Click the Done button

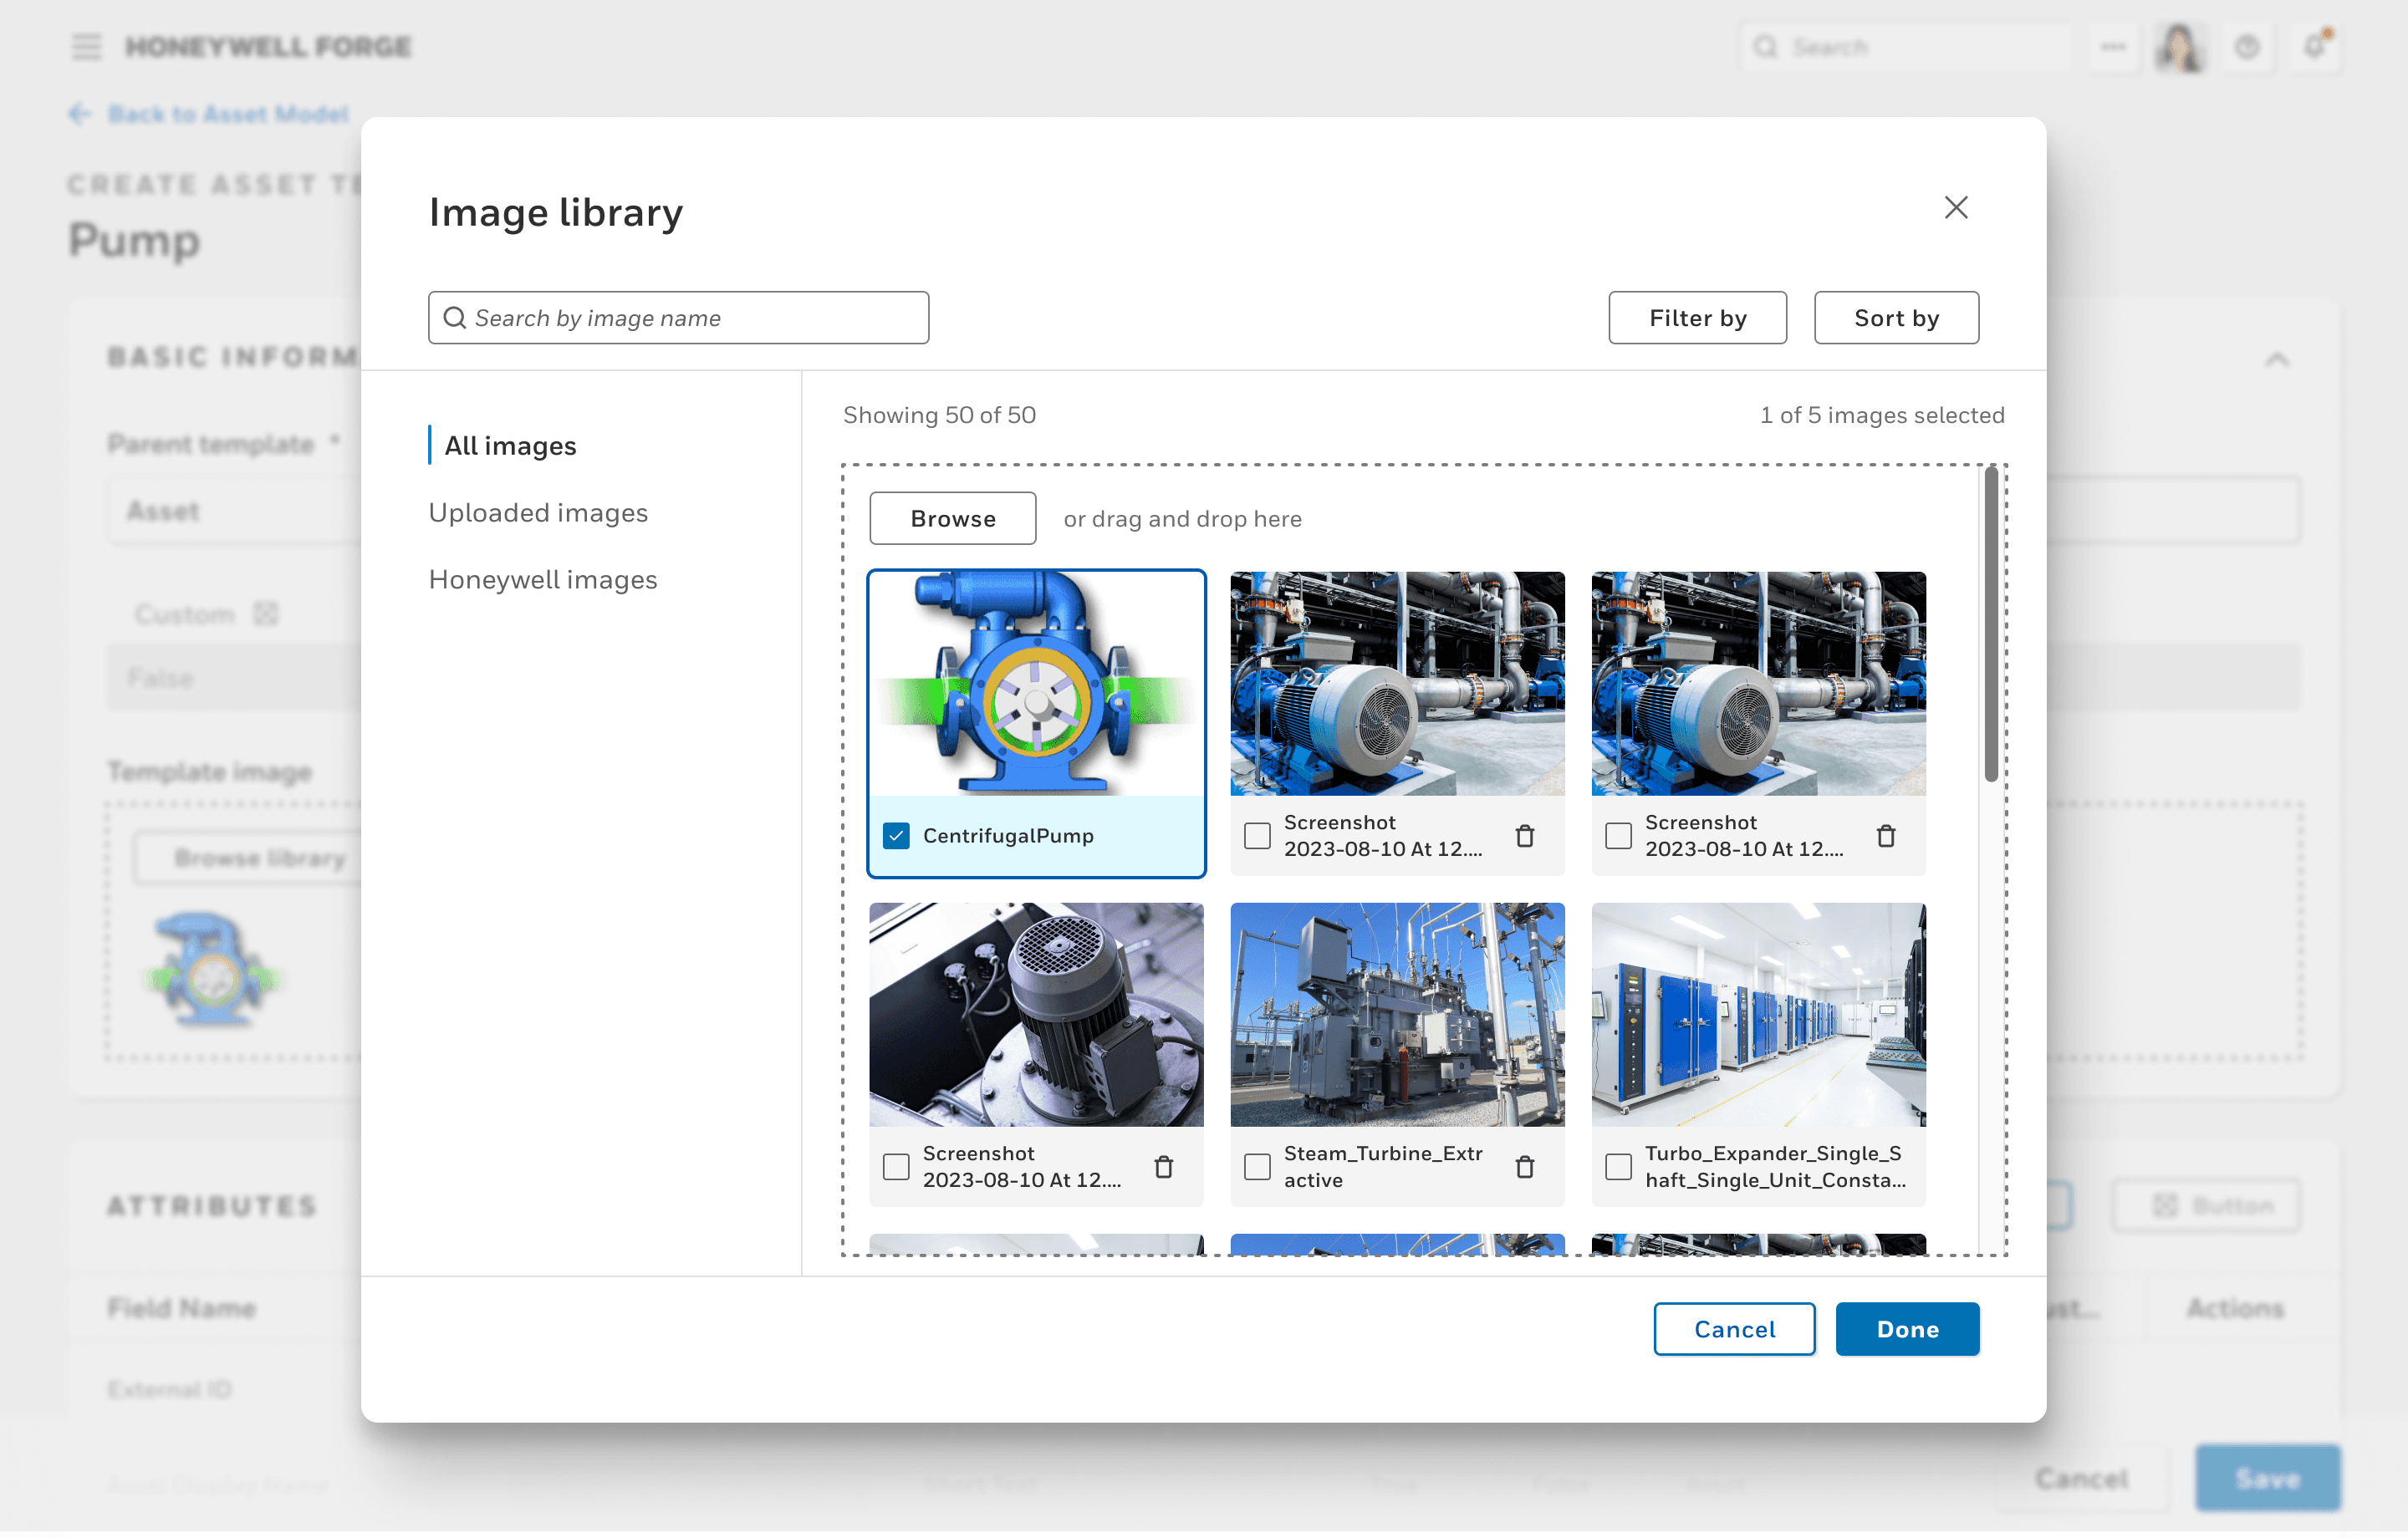(x=1906, y=1329)
